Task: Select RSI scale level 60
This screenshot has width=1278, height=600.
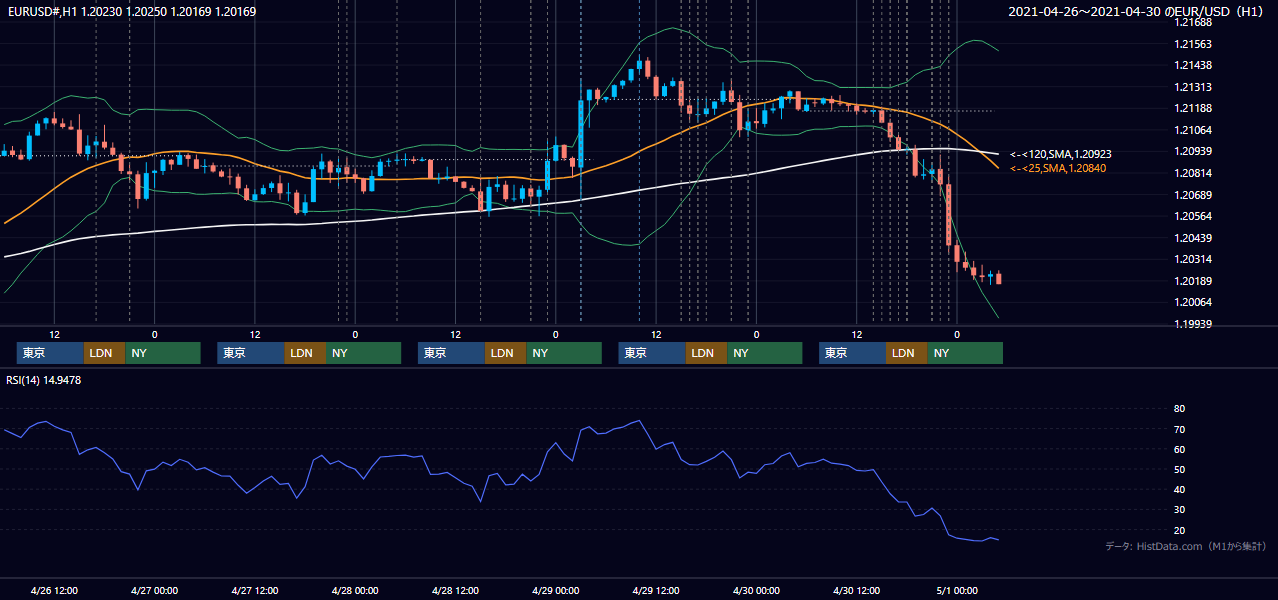Action: click(x=1179, y=449)
